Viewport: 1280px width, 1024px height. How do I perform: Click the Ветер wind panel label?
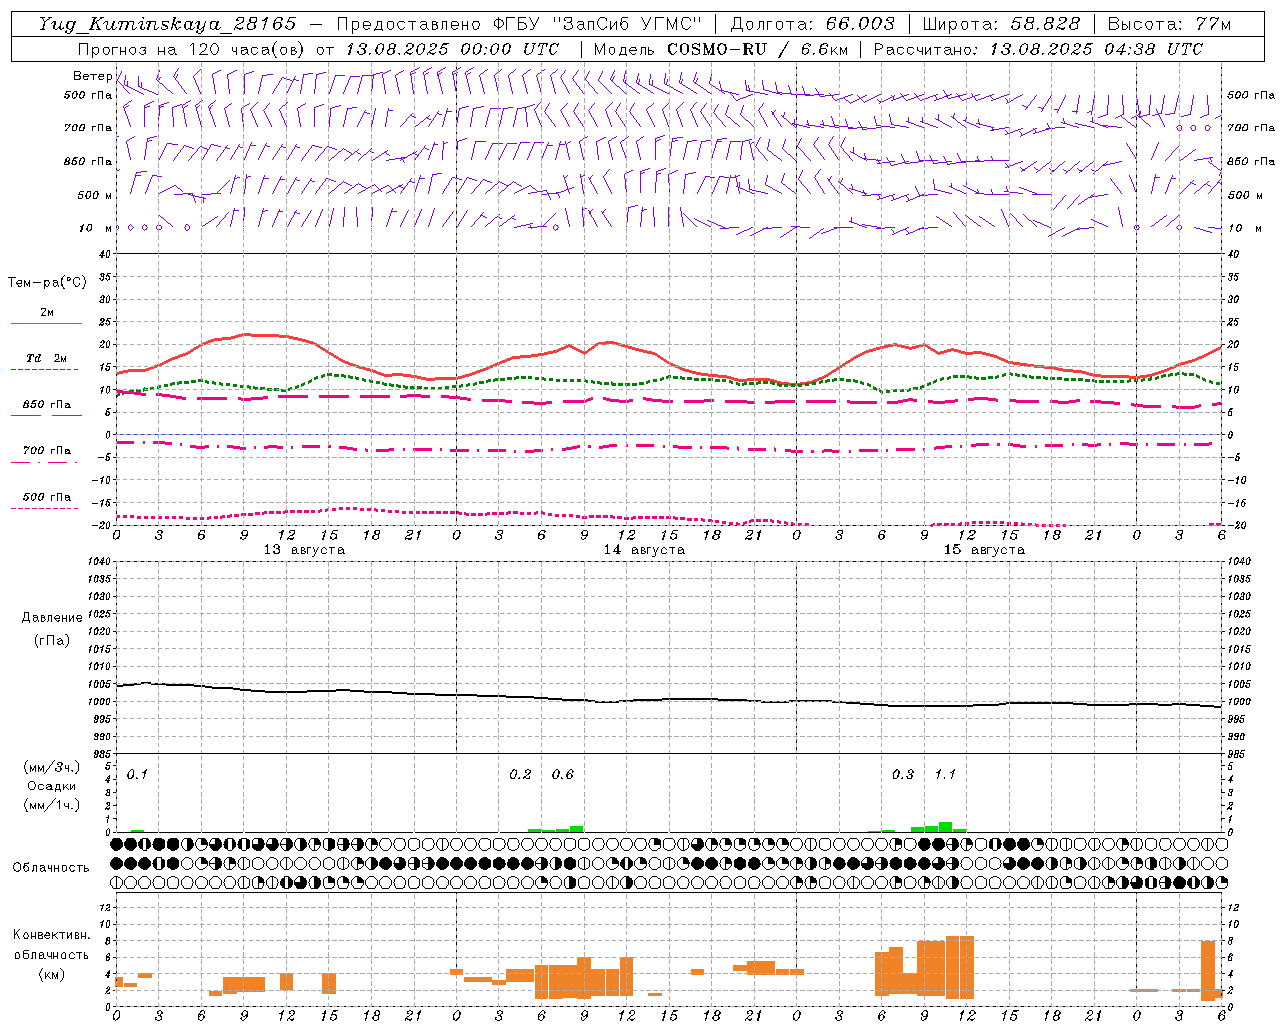pos(92,76)
